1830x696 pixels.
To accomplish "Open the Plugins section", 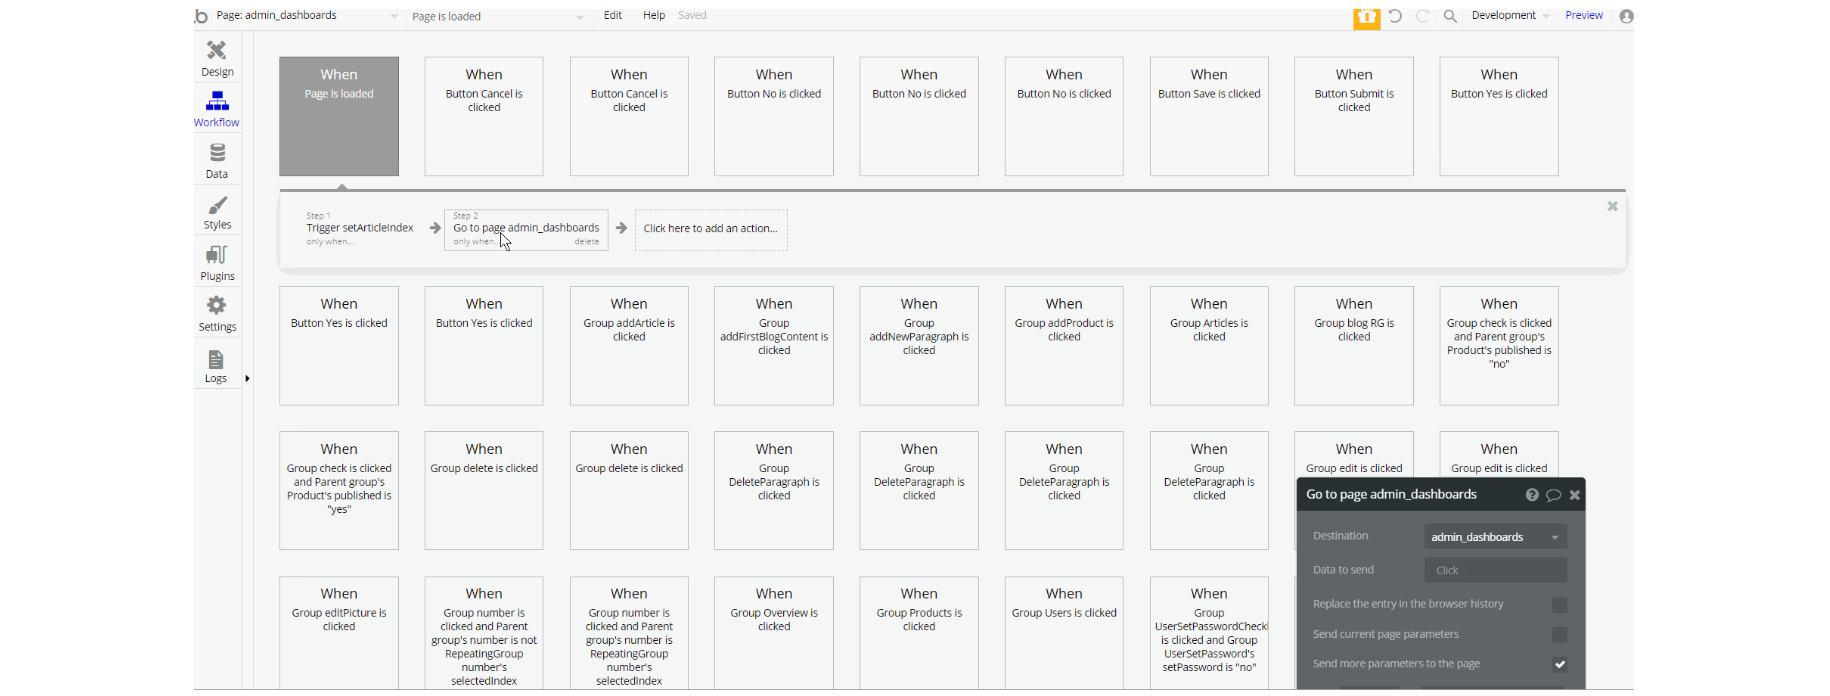I will tap(217, 263).
